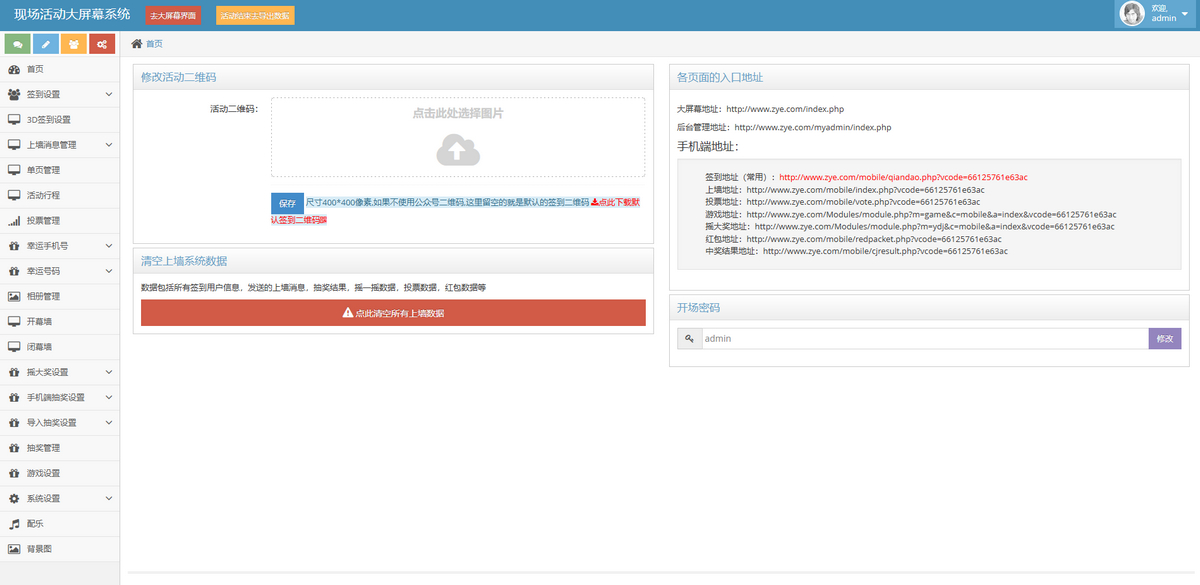This screenshot has width=1200, height=585.
Task: Open 配乐 music settings in the sidebar
Action: 35,523
